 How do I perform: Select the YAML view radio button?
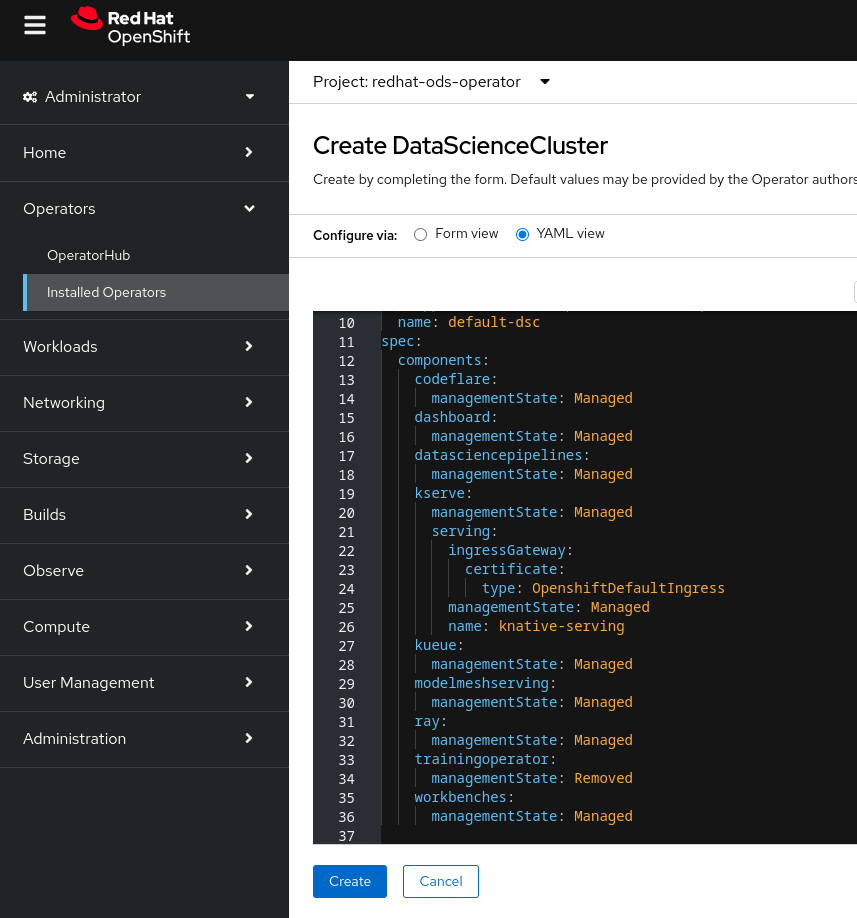[522, 234]
